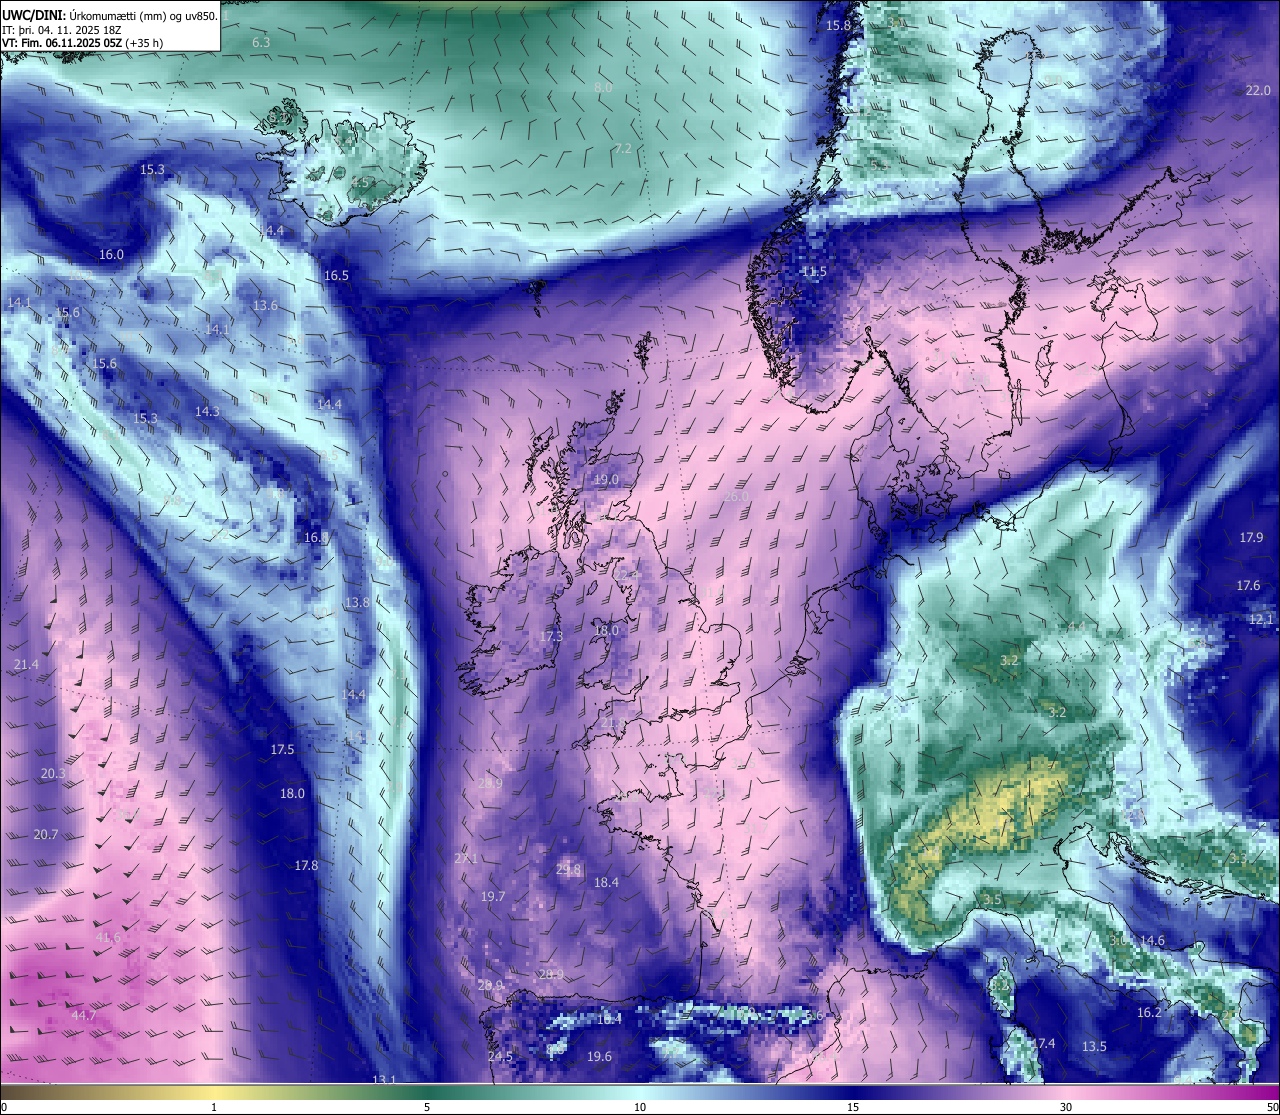The height and width of the screenshot is (1115, 1280).
Task: Click the 22.0 value on the map
Action: point(1258,90)
